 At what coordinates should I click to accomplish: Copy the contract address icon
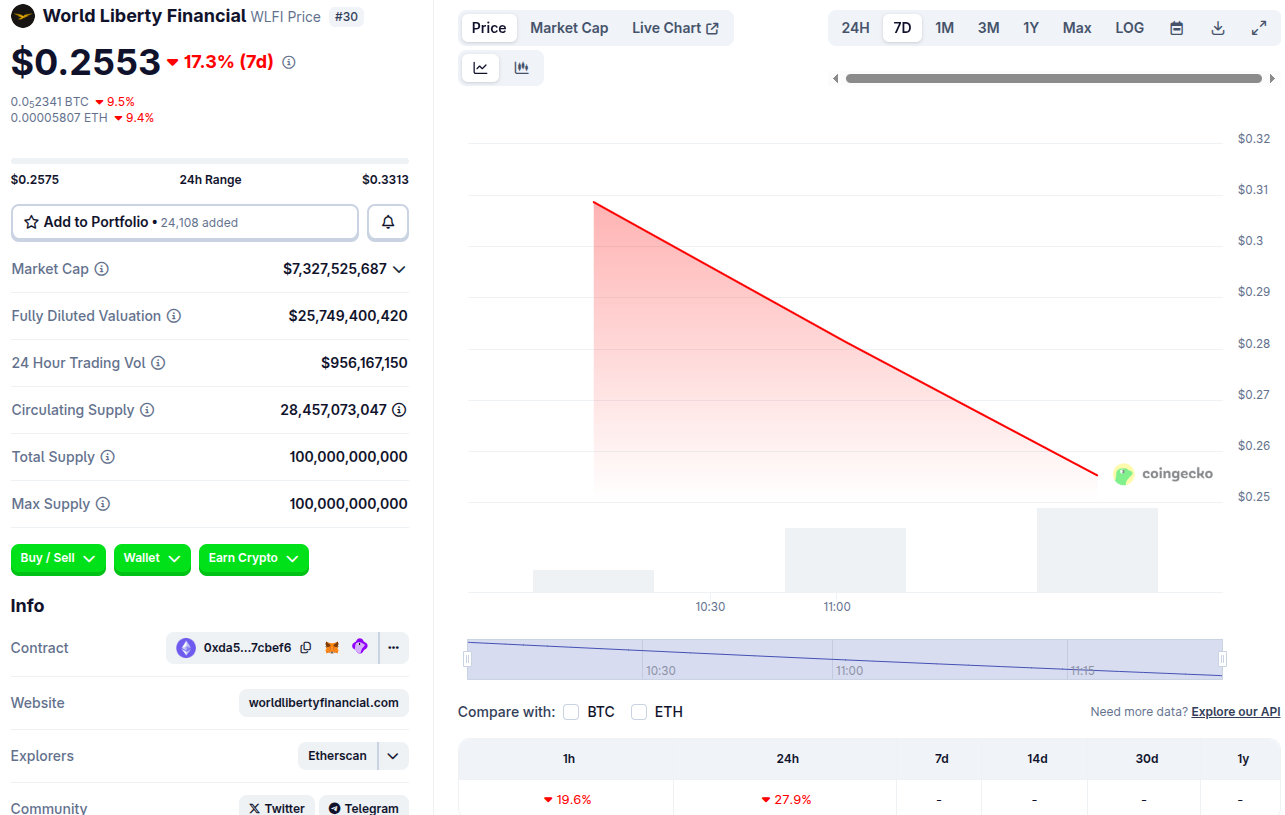pyautogui.click(x=306, y=648)
